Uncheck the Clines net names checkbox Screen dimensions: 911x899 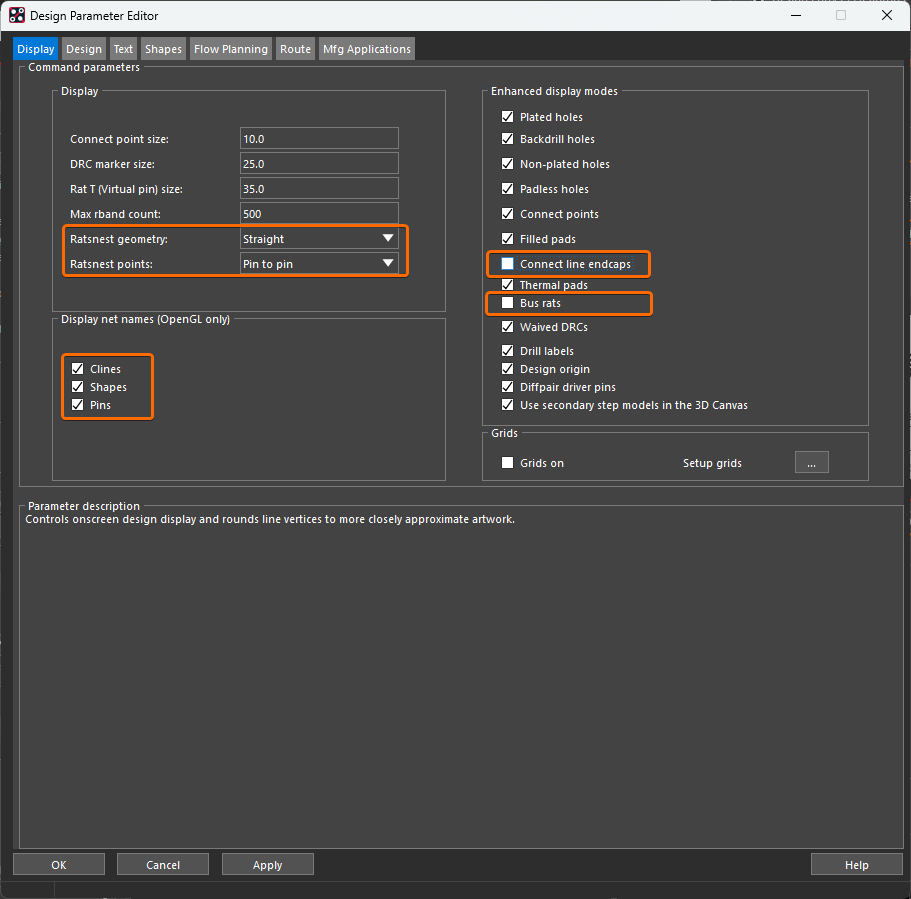(x=78, y=369)
